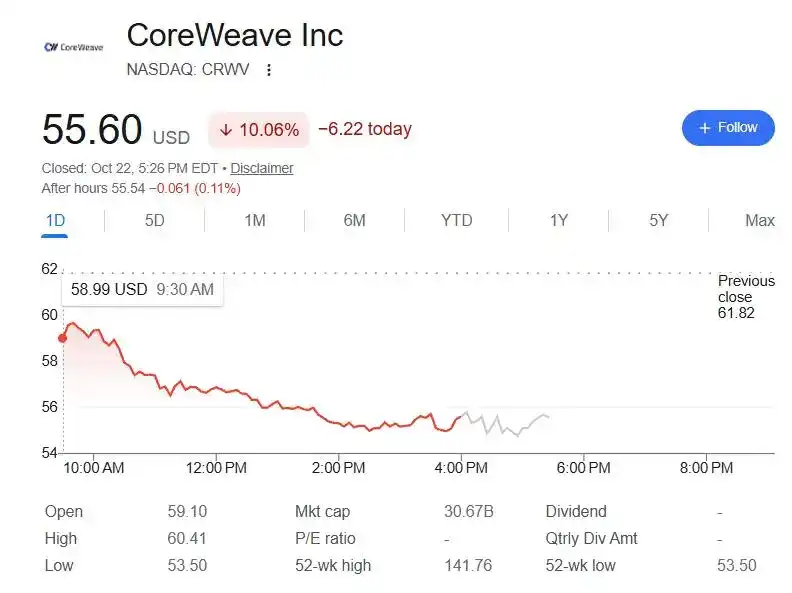Select the YTD chart range tab
The height and width of the screenshot is (593, 792).
click(457, 221)
